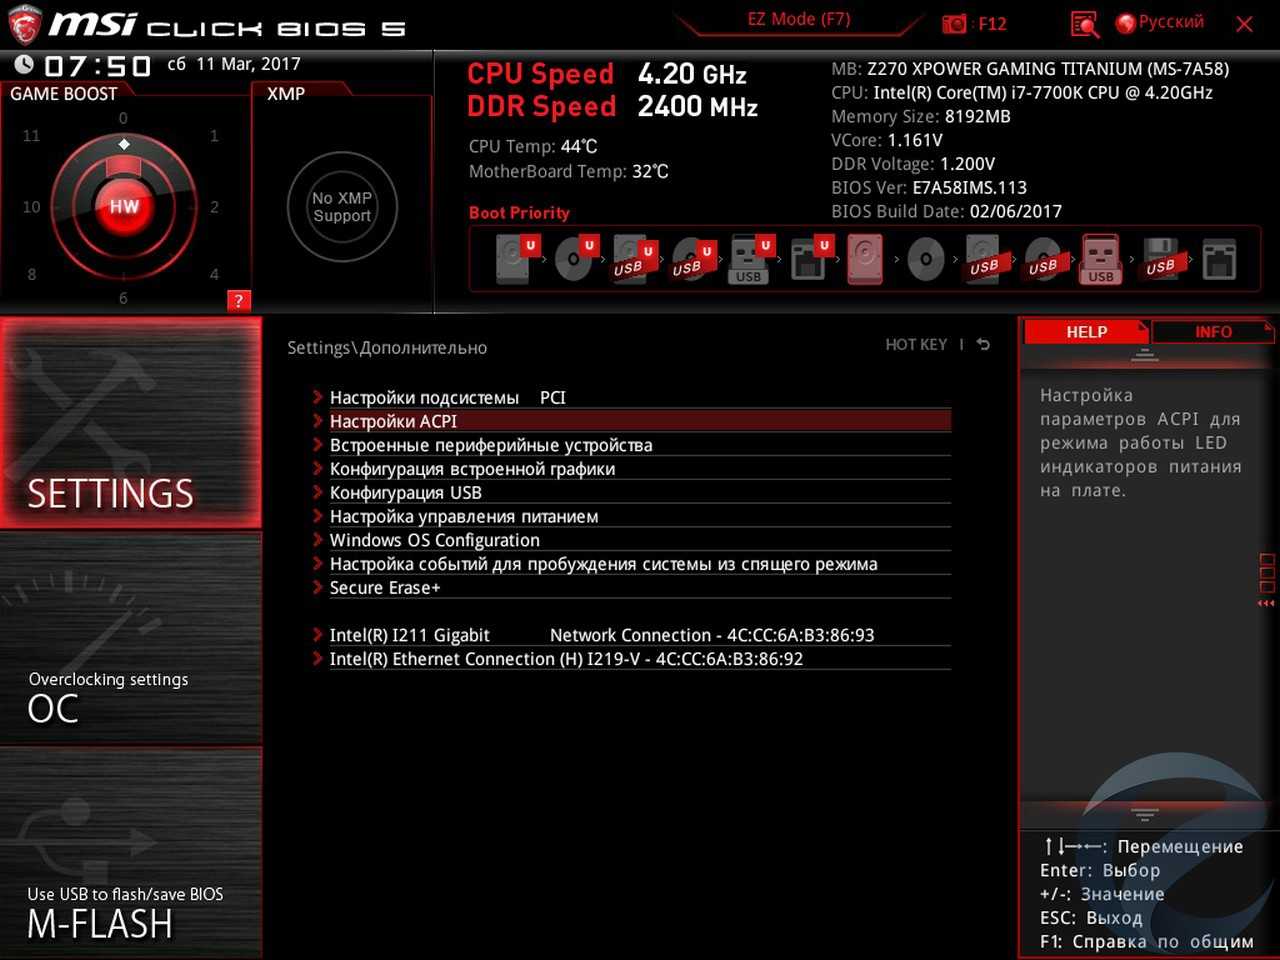Open the BIOS search magnifier icon
The width and height of the screenshot is (1280, 960).
(1084, 24)
